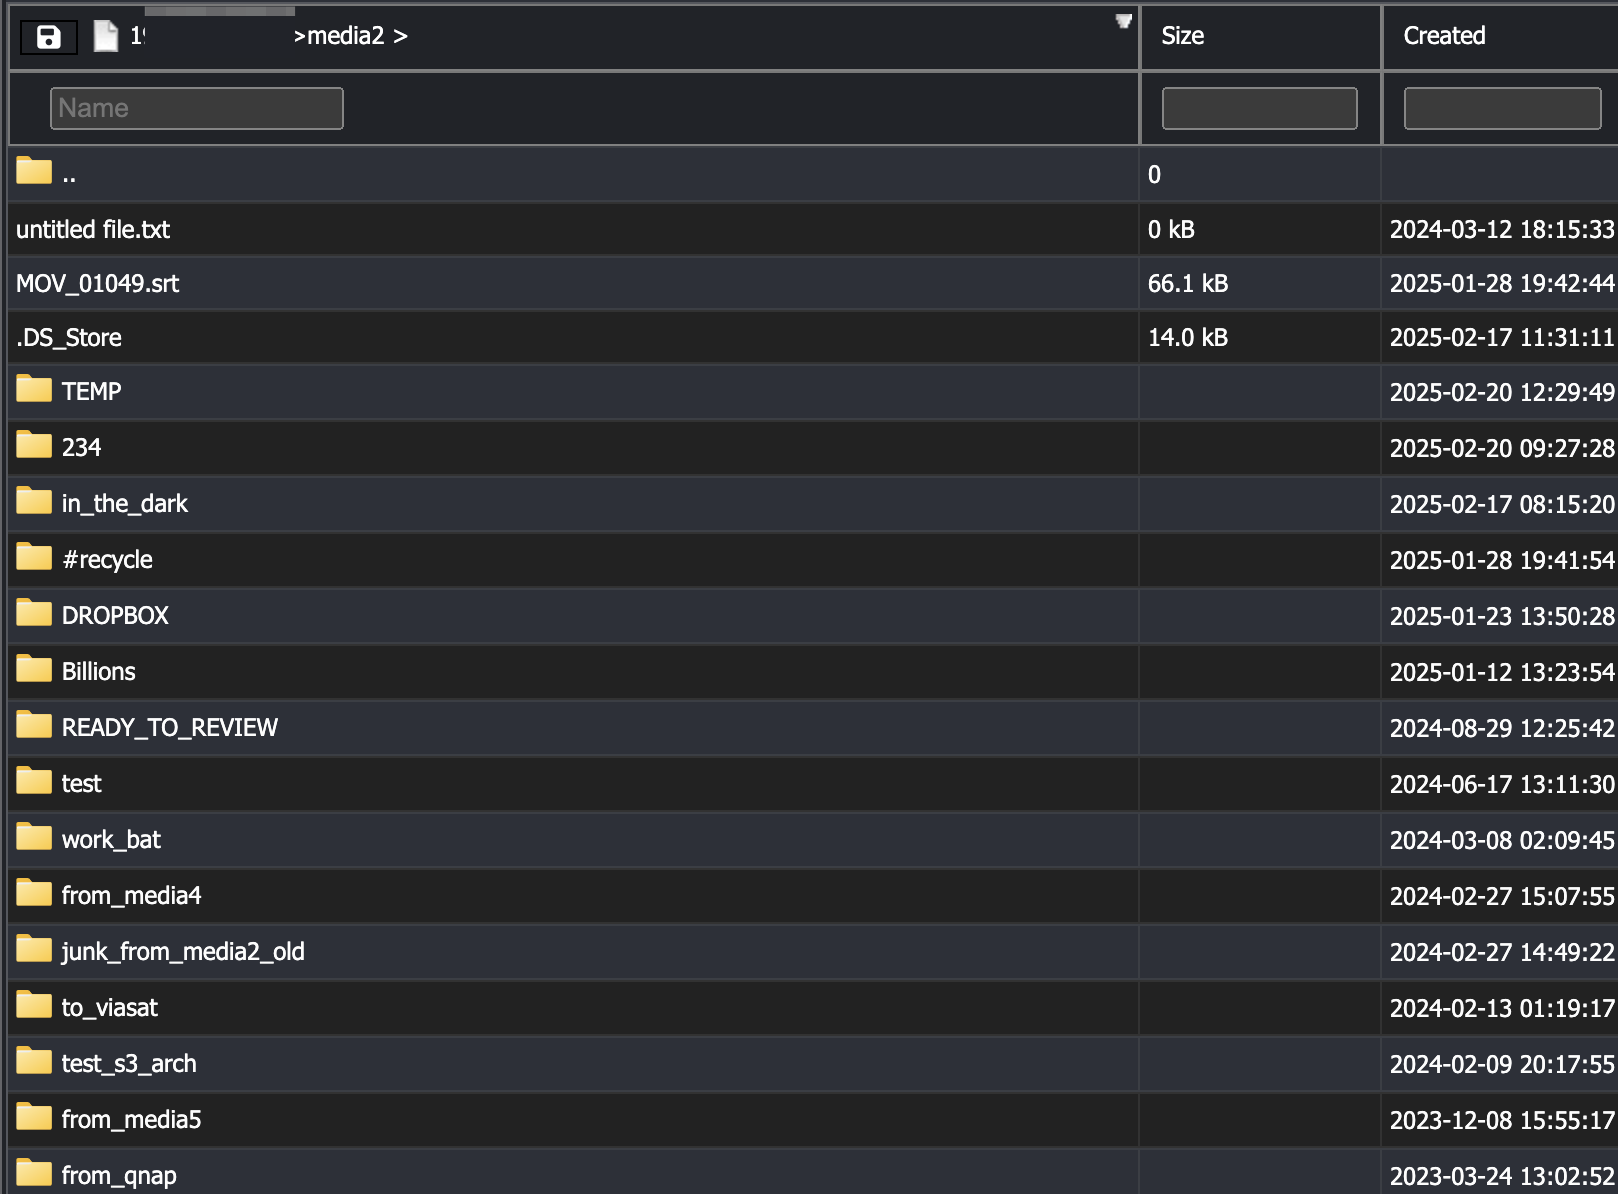
Task: Click the TEMP folder name
Action: click(x=91, y=391)
